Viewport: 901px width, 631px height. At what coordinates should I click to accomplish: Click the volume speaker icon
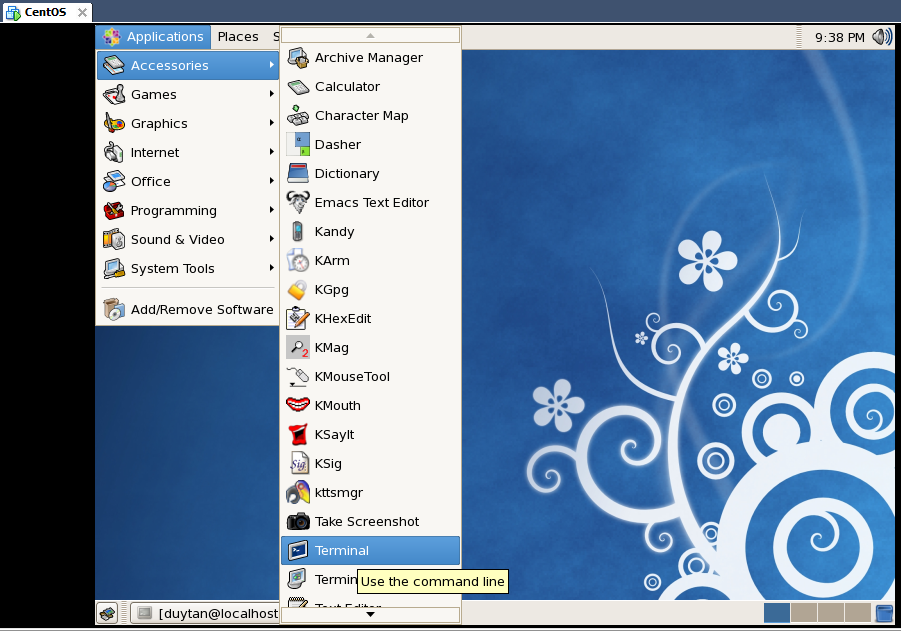[881, 37]
